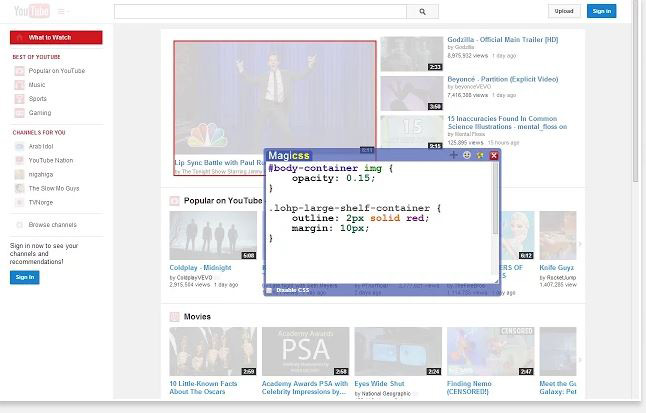Click the YouTube Nation channel avatar icon
Screen dimensions: 646x413
(x=19, y=160)
